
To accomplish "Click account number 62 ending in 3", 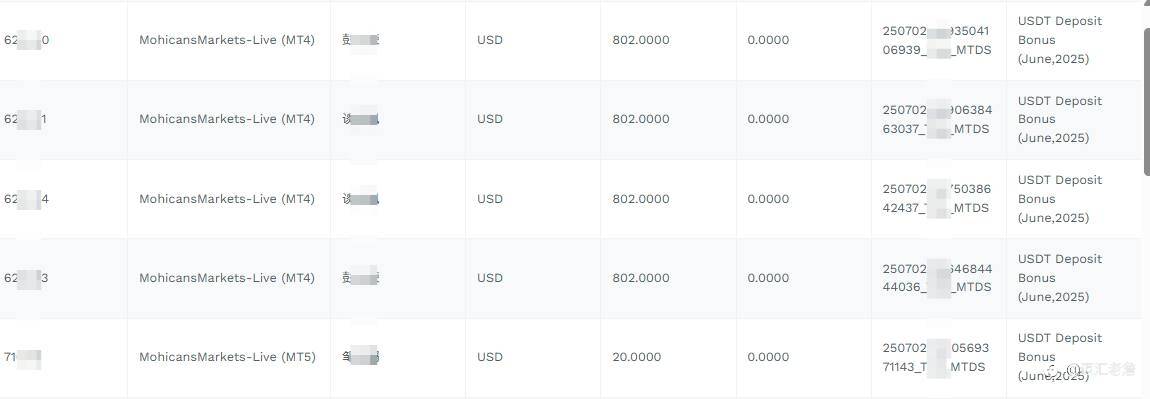I will point(26,278).
